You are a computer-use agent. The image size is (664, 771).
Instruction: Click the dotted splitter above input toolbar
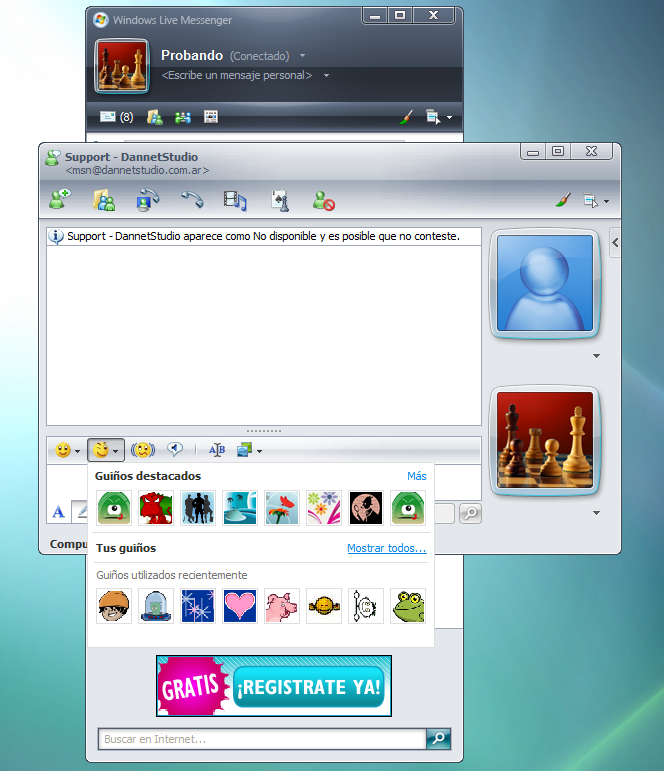pyautogui.click(x=264, y=431)
